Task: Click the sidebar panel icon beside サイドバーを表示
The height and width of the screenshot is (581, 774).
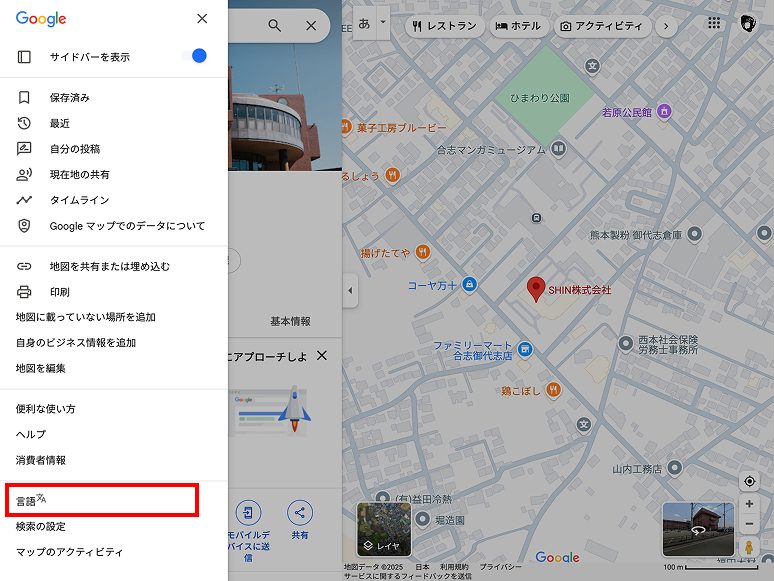Action: 24,57
